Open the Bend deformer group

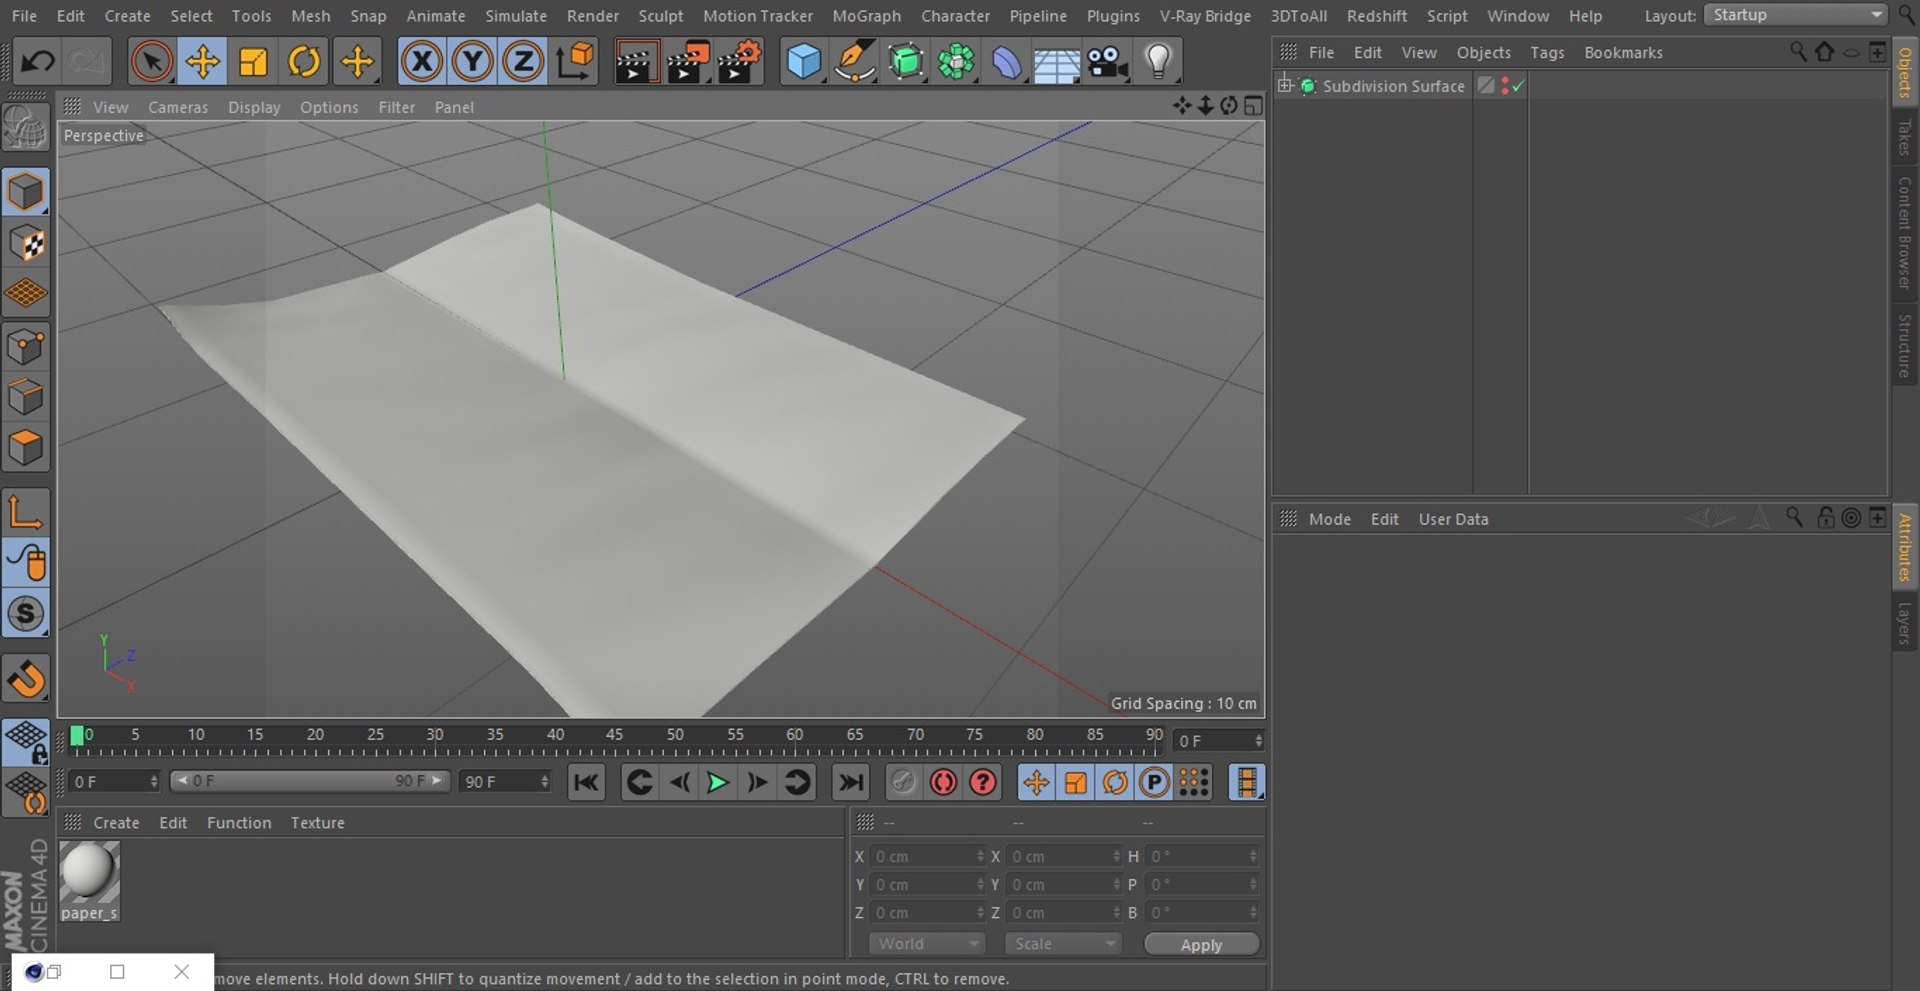[1007, 62]
